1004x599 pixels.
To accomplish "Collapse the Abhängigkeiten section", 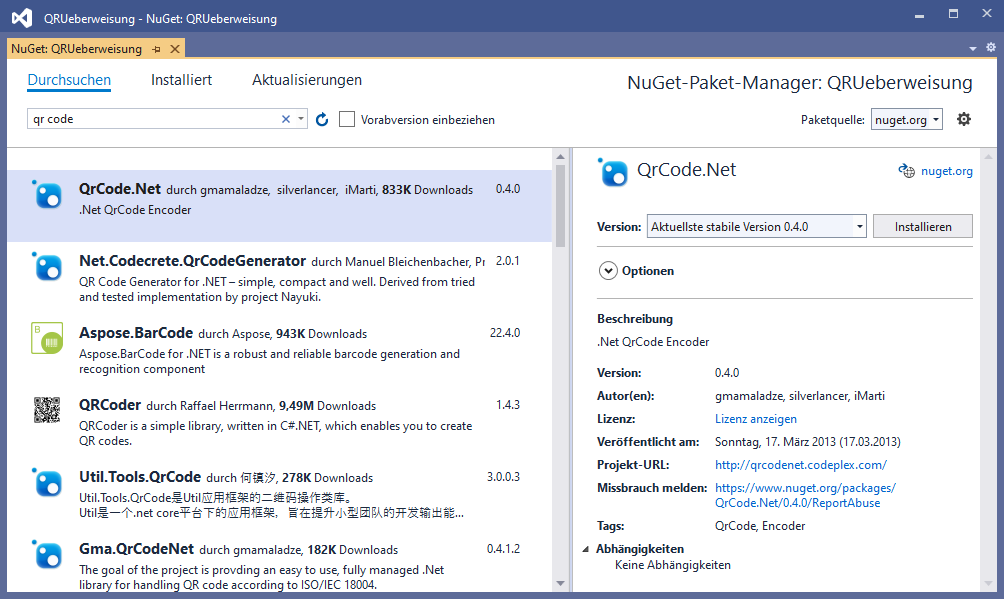I will pos(586,549).
